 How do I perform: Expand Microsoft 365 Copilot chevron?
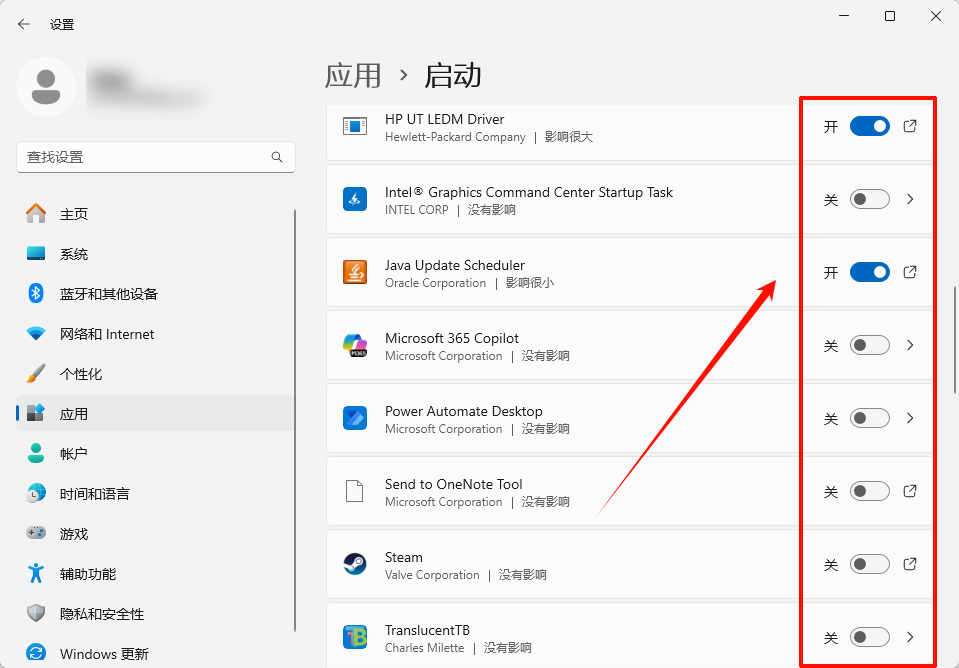(910, 346)
